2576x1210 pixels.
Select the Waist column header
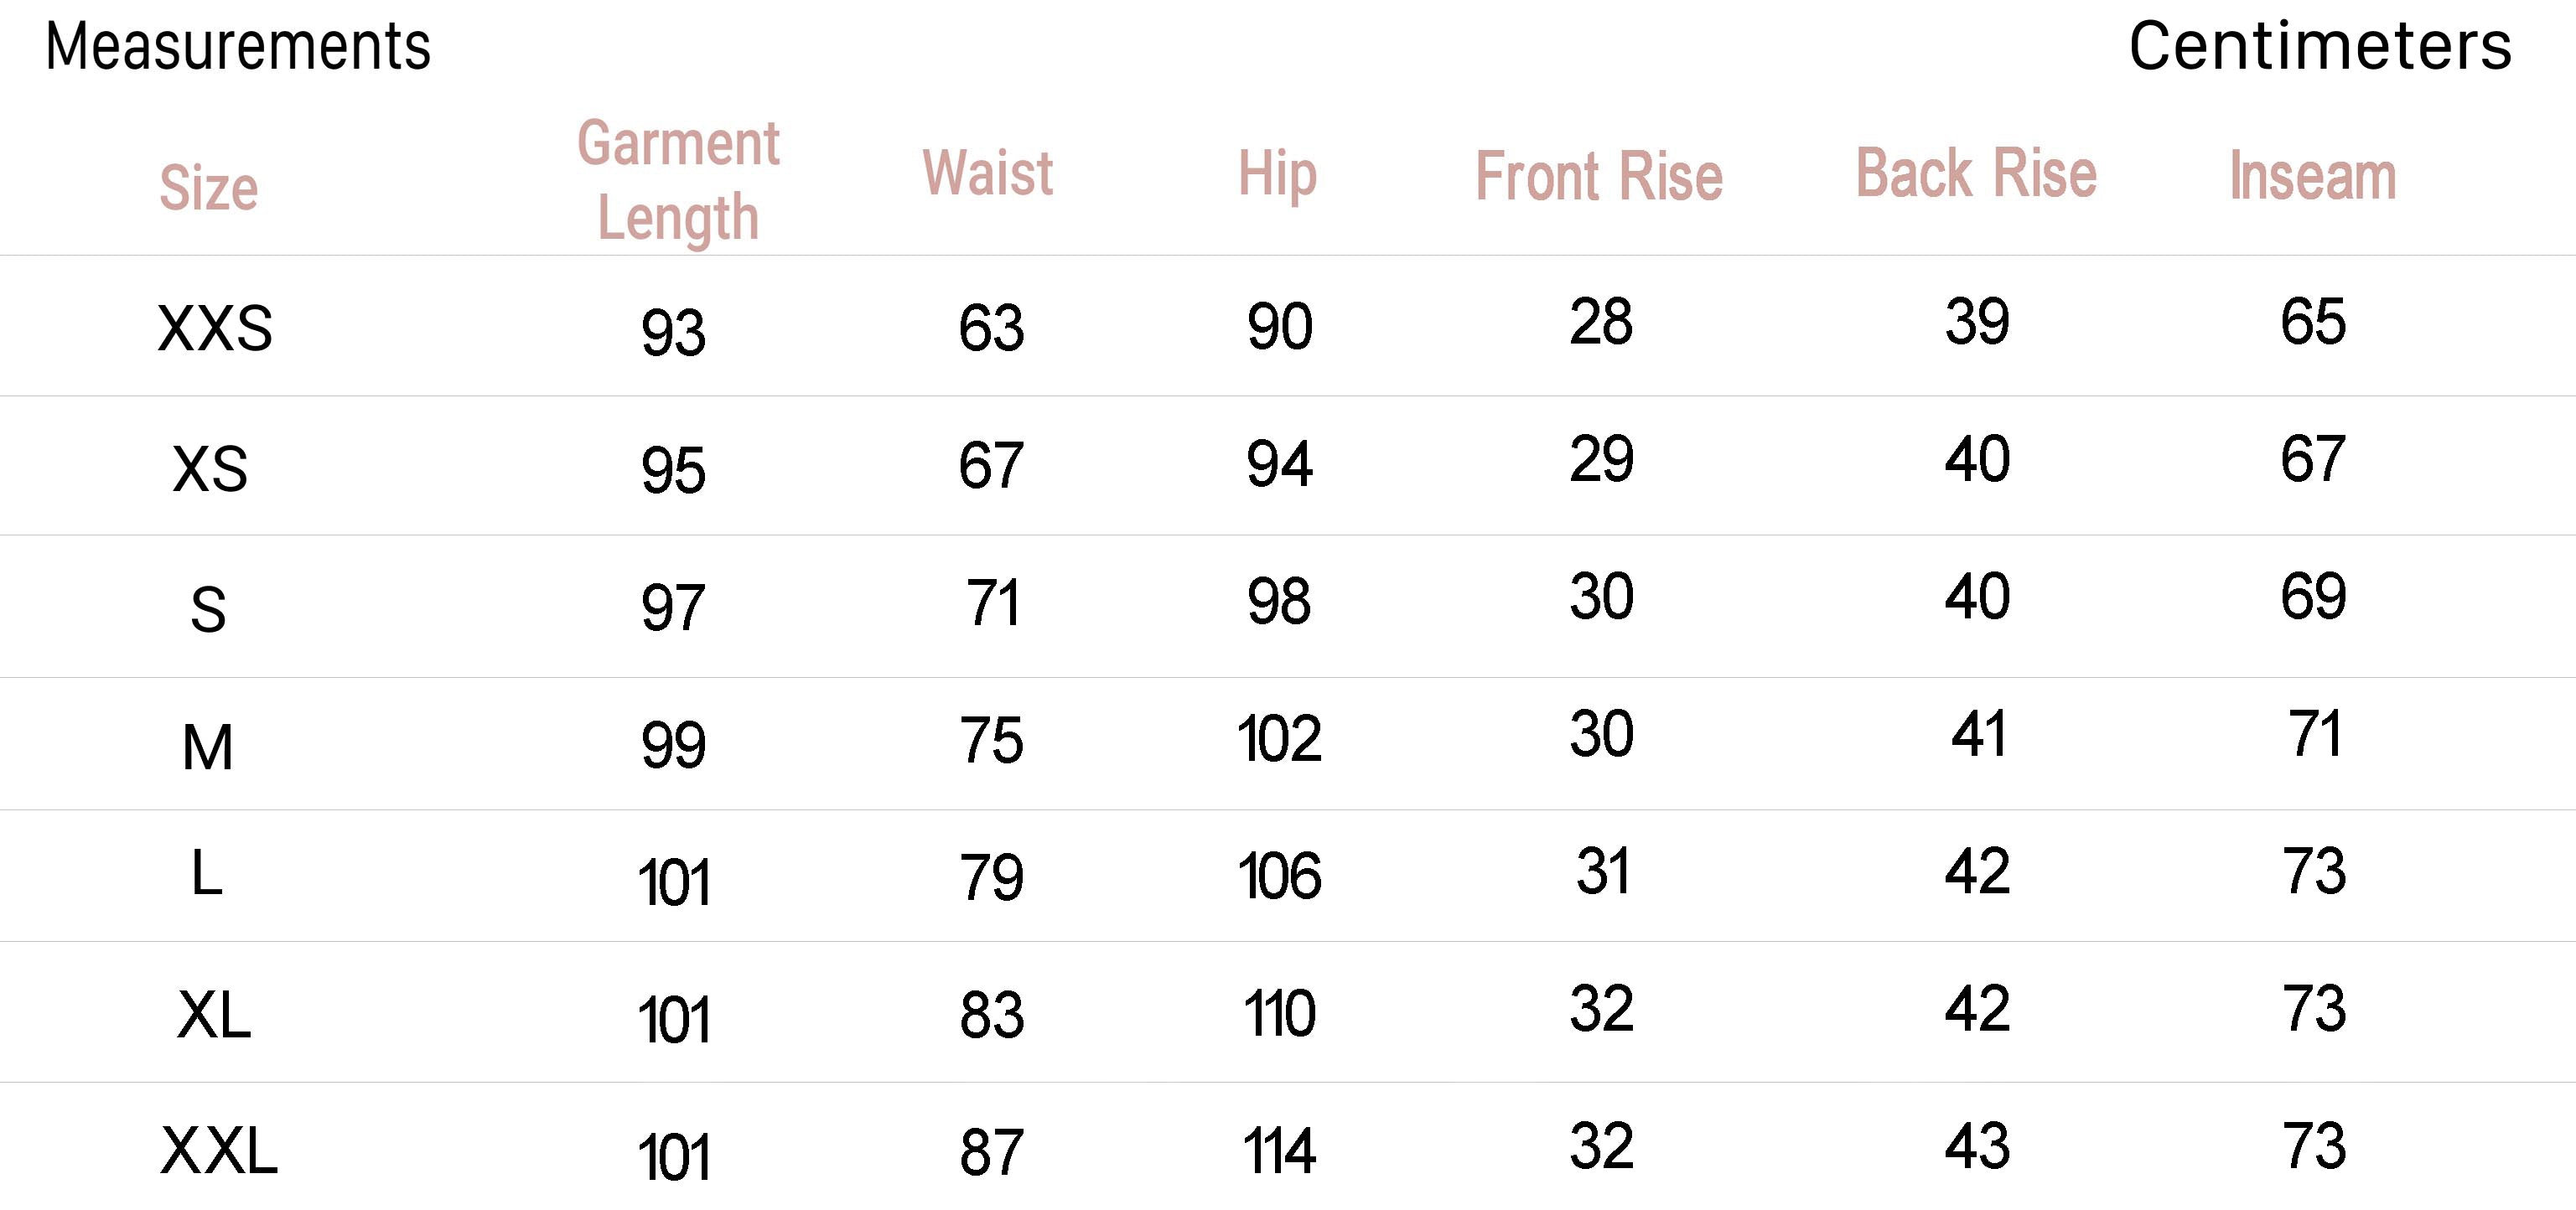(x=988, y=173)
